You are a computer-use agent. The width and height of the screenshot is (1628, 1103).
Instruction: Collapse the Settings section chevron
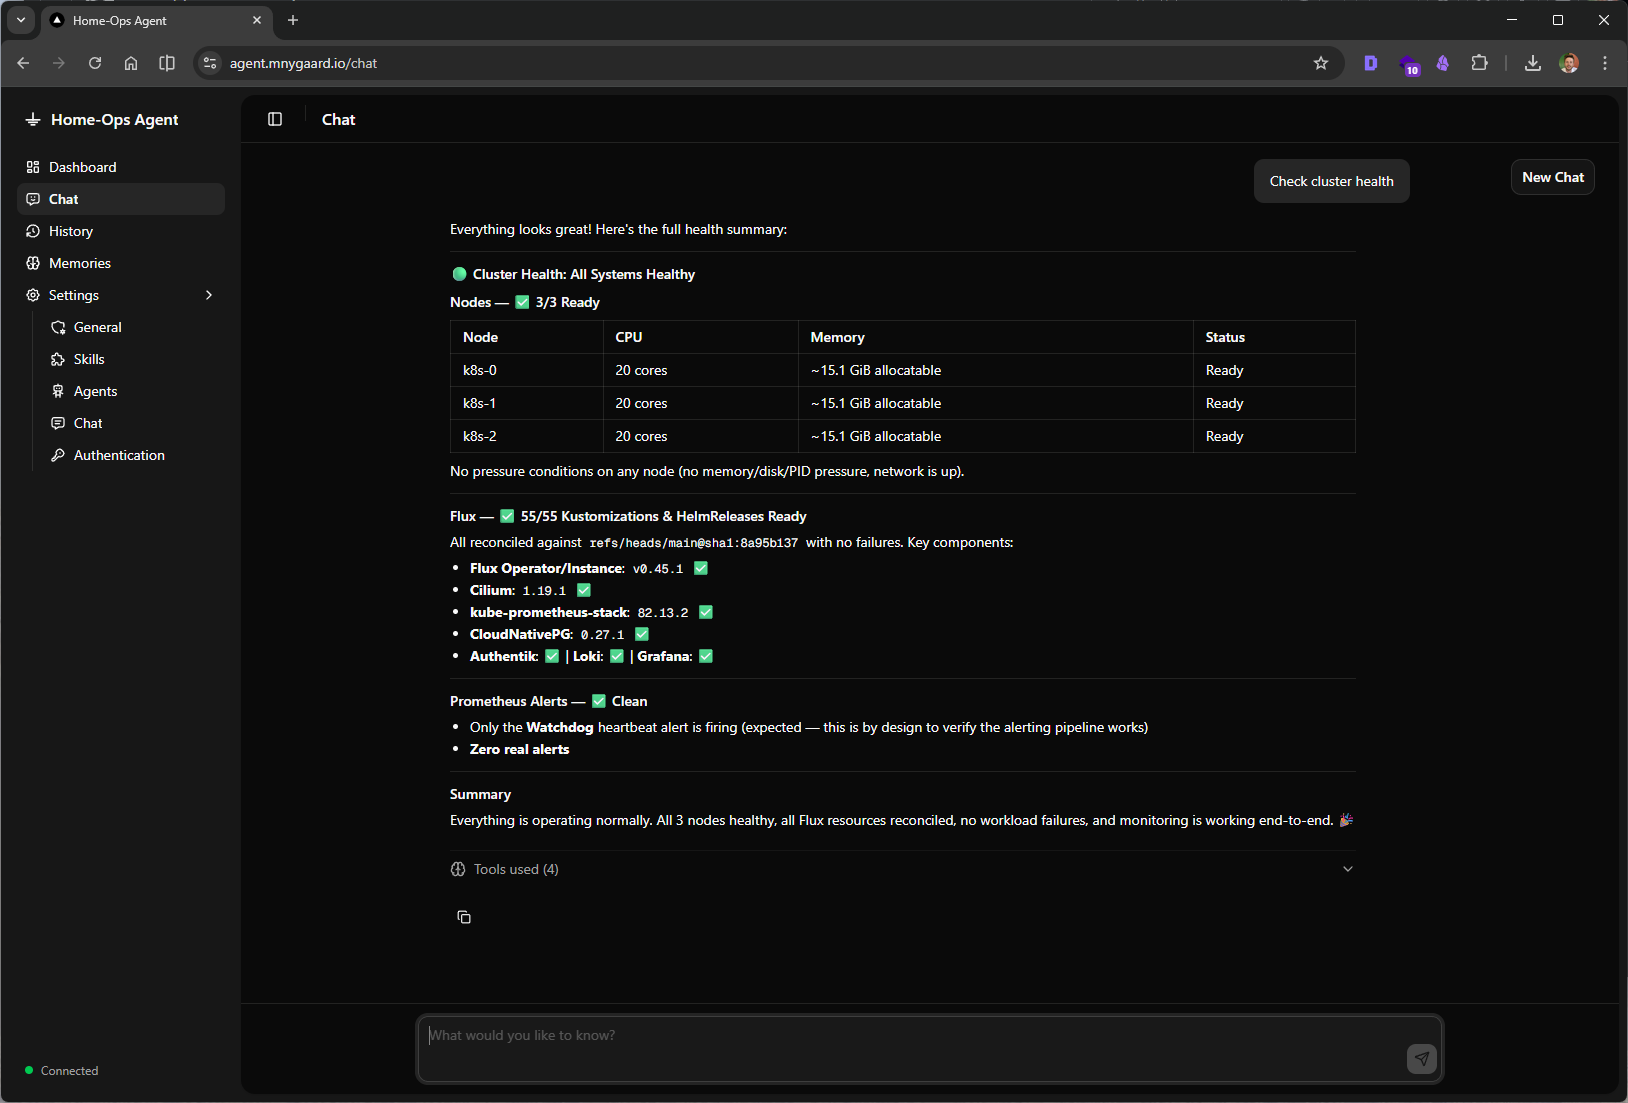point(208,295)
